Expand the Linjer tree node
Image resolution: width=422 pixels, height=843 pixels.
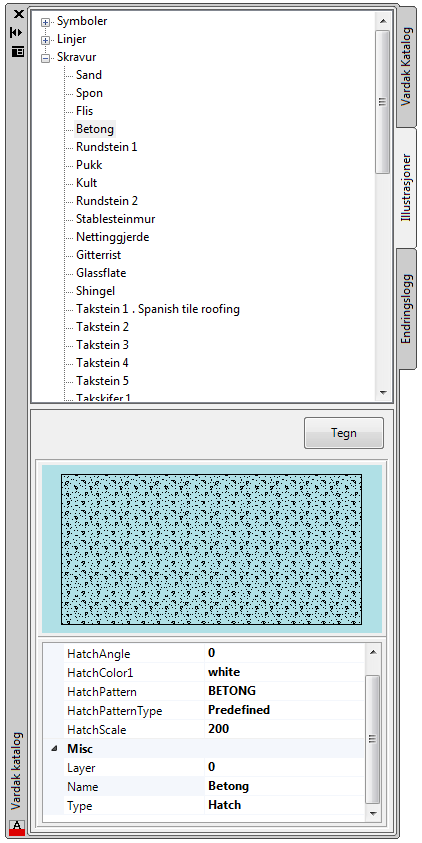[46, 40]
